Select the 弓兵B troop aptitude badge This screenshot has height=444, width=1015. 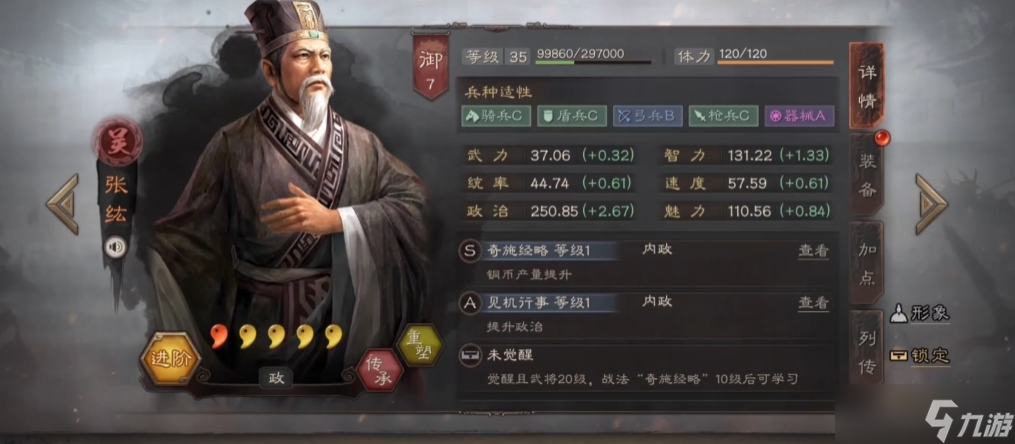pyautogui.click(x=647, y=116)
